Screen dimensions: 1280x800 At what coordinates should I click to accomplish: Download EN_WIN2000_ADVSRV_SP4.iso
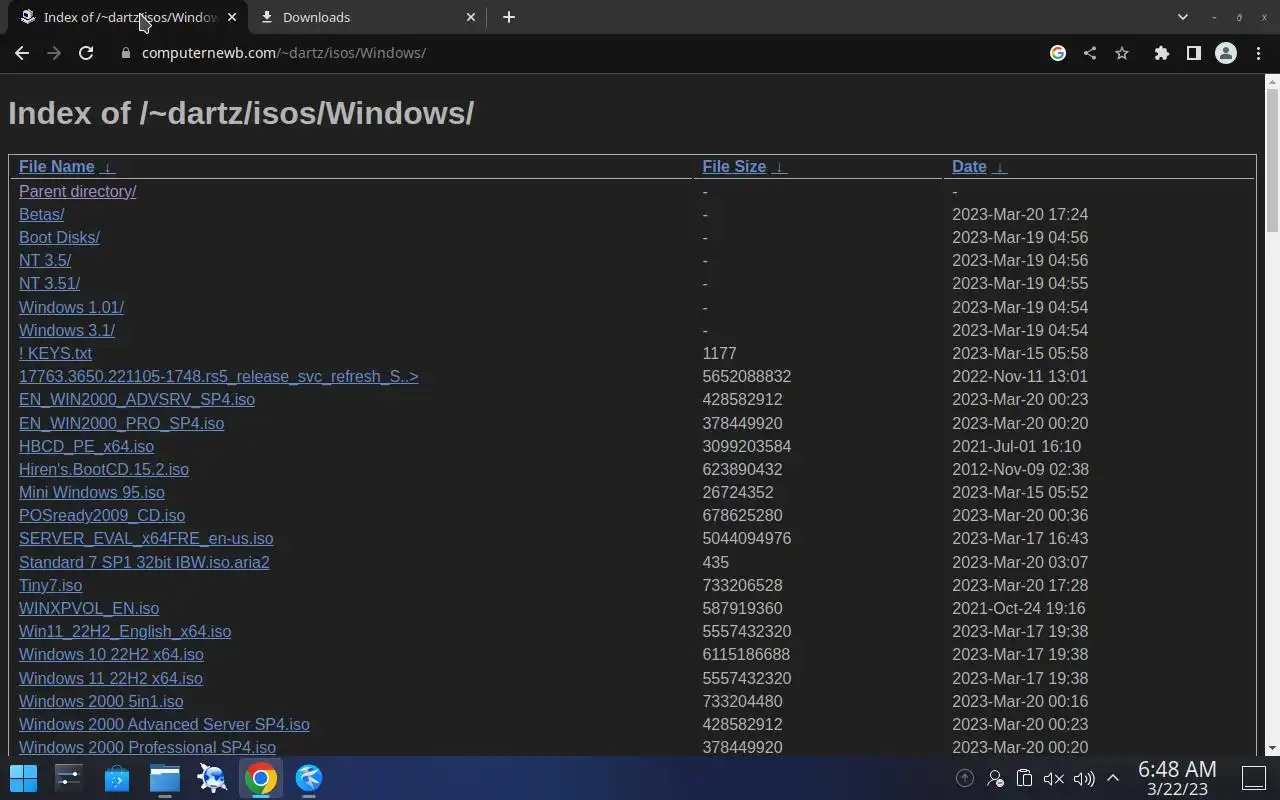coord(137,399)
